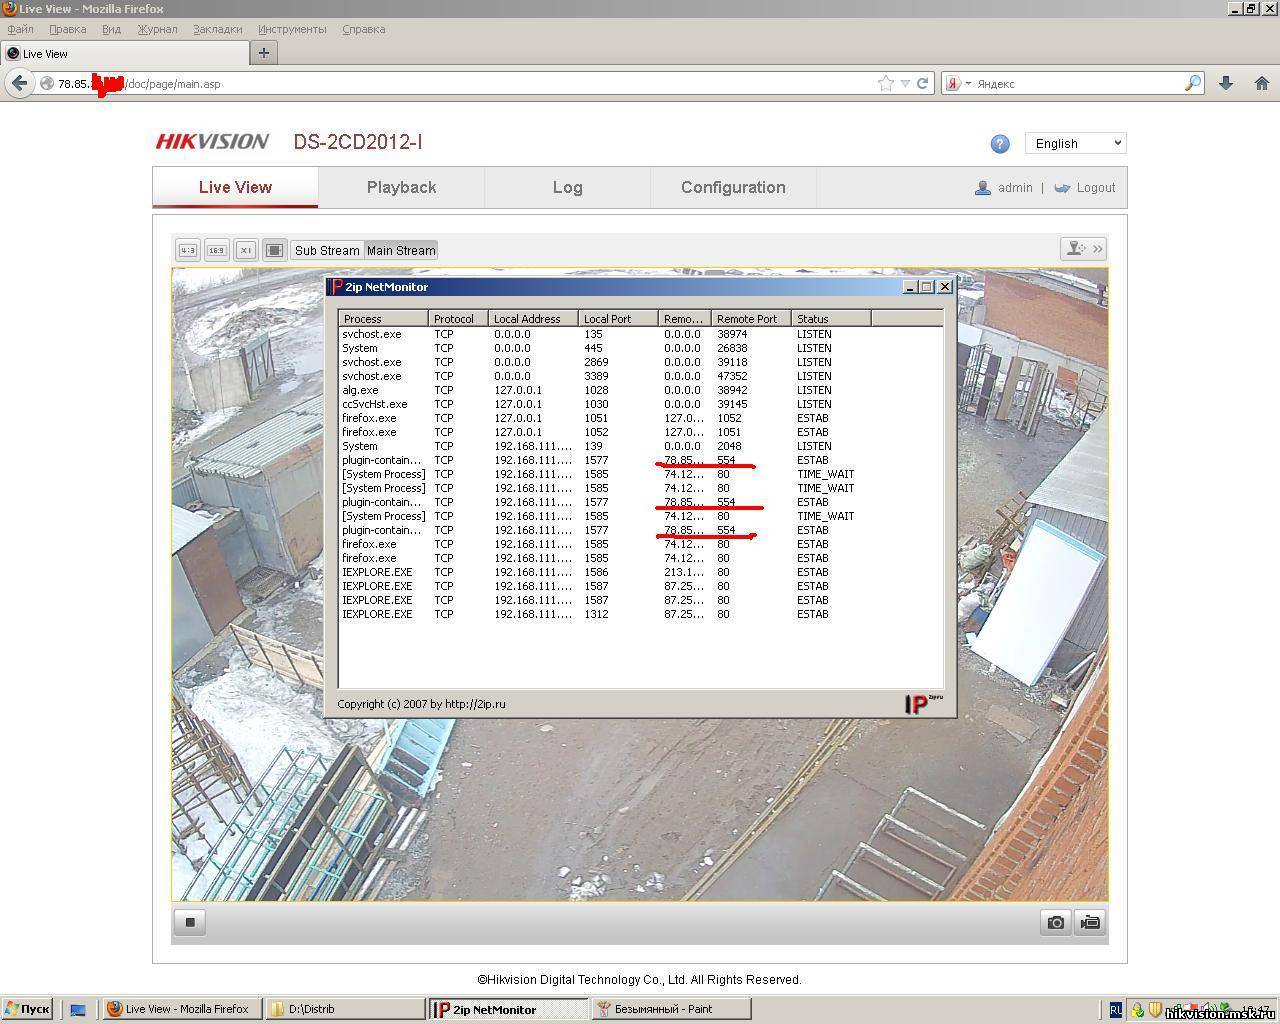The height and width of the screenshot is (1024, 1280).
Task: Go to the Firefox home page
Action: pyautogui.click(x=1261, y=83)
